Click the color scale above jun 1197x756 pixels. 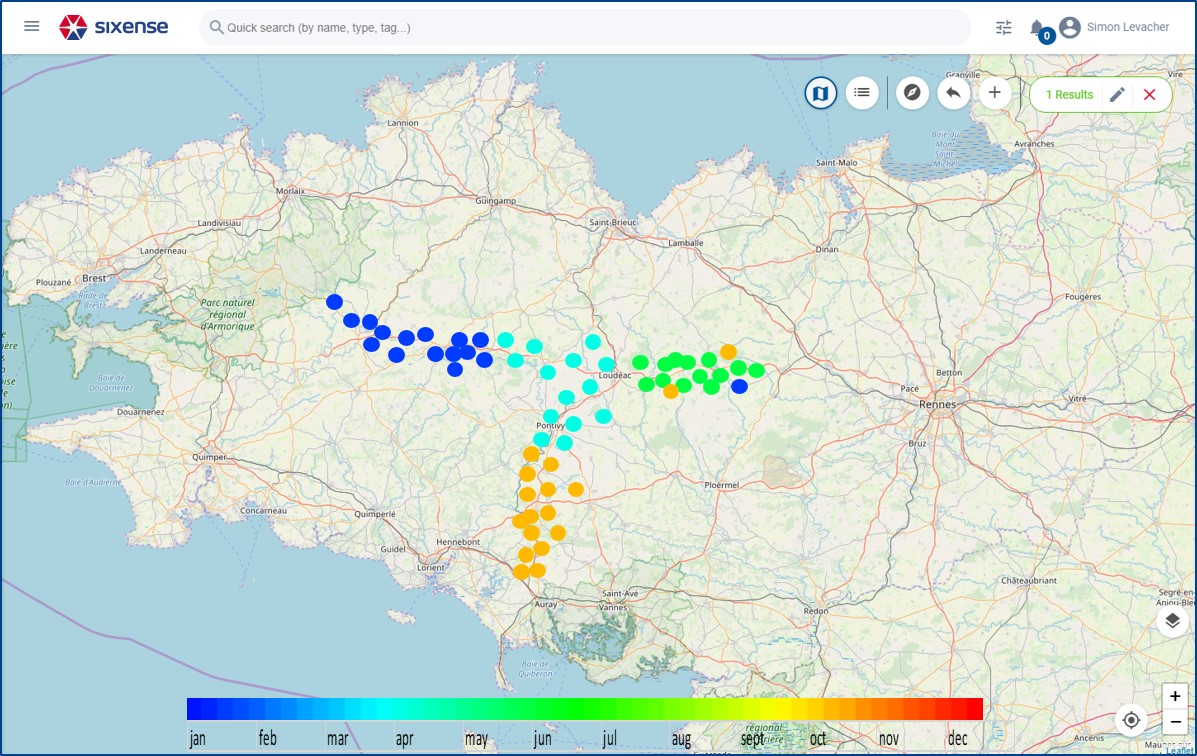542,709
